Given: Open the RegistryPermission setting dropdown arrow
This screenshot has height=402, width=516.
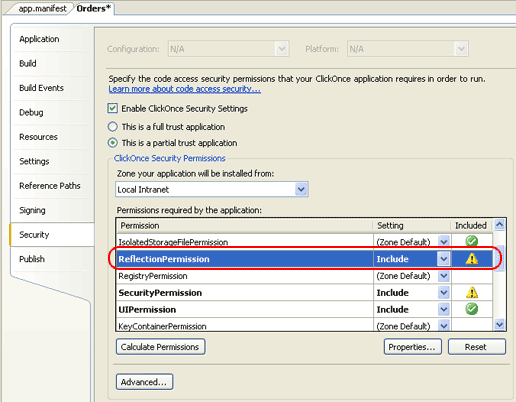Looking at the screenshot, I should click(x=444, y=276).
